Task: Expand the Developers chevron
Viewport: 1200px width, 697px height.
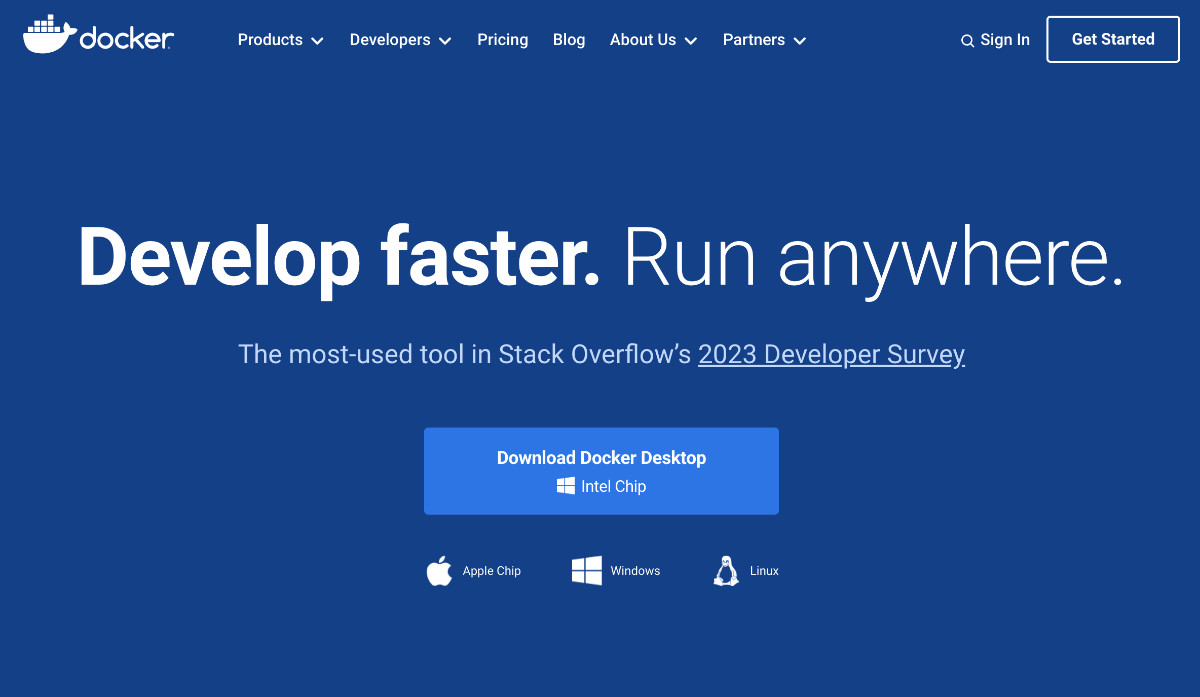Action: (445, 41)
